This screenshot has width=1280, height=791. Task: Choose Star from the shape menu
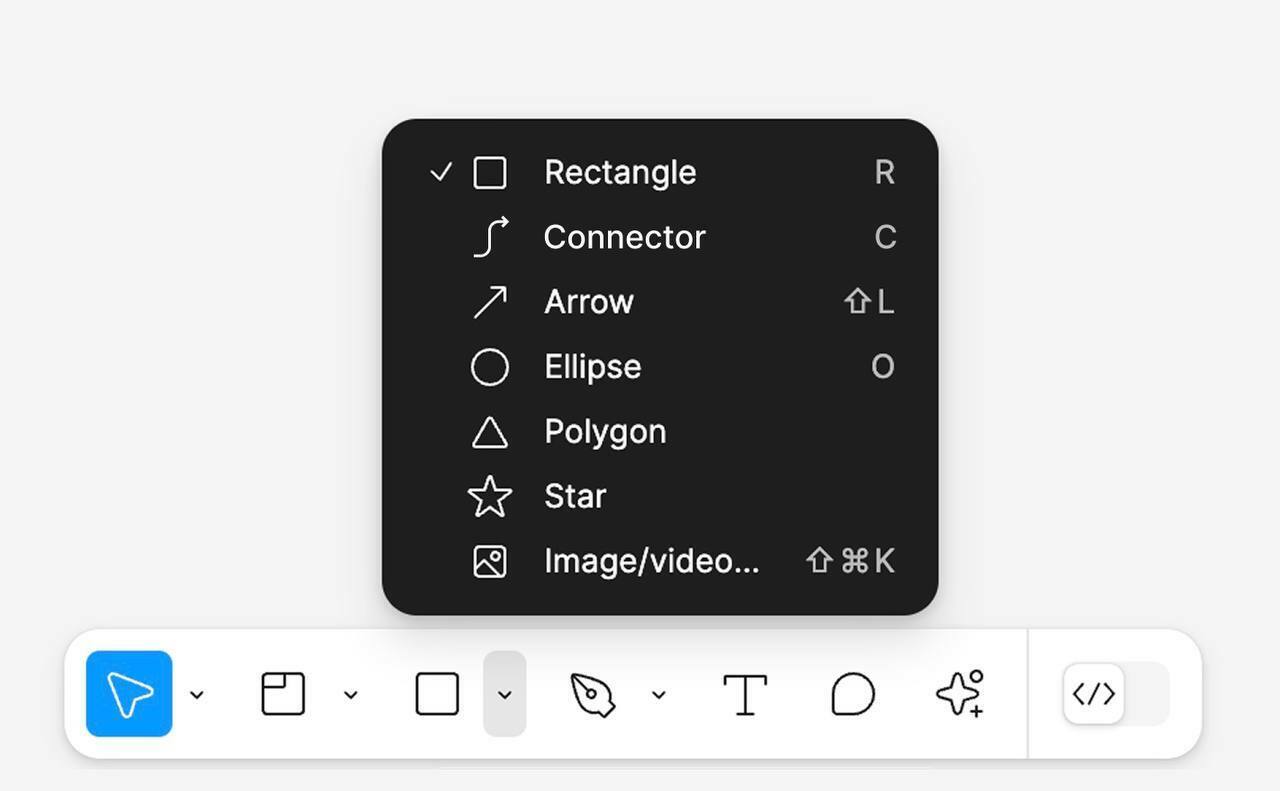[x=660, y=496]
